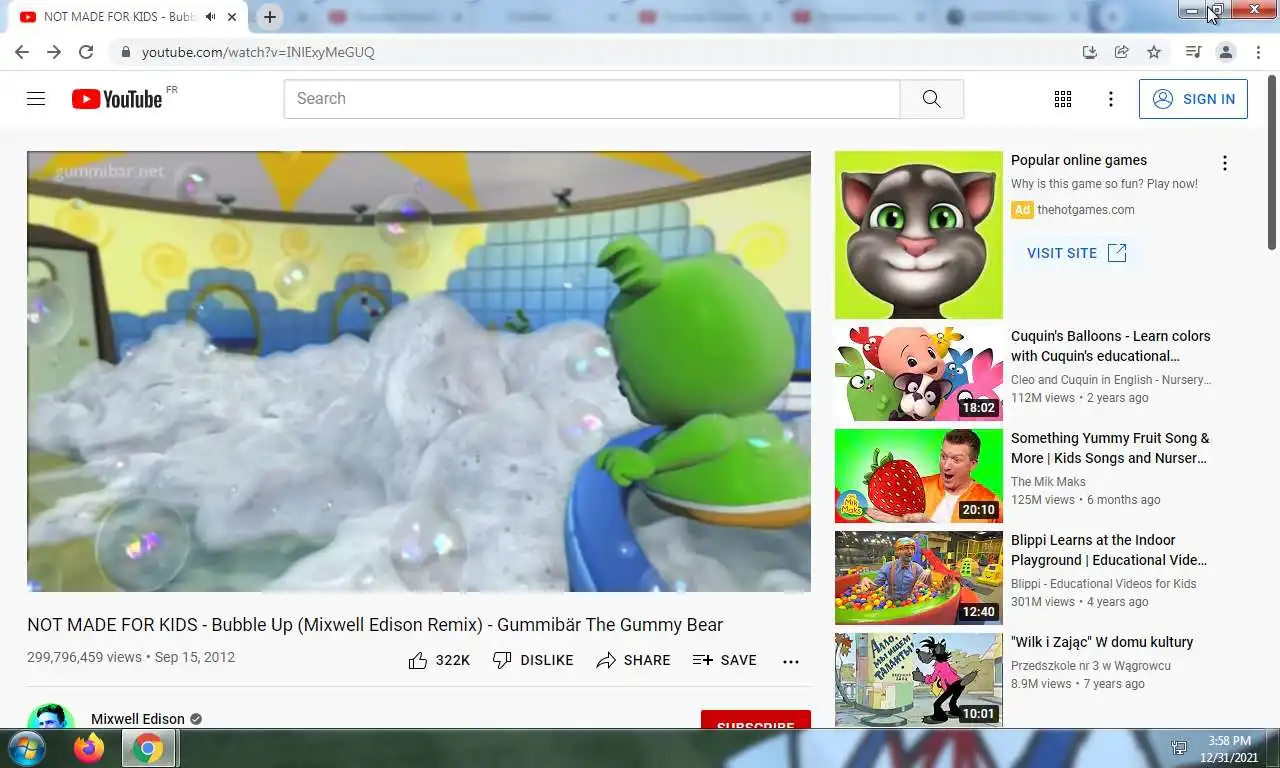Reload the page with refresh icon

pyautogui.click(x=86, y=52)
